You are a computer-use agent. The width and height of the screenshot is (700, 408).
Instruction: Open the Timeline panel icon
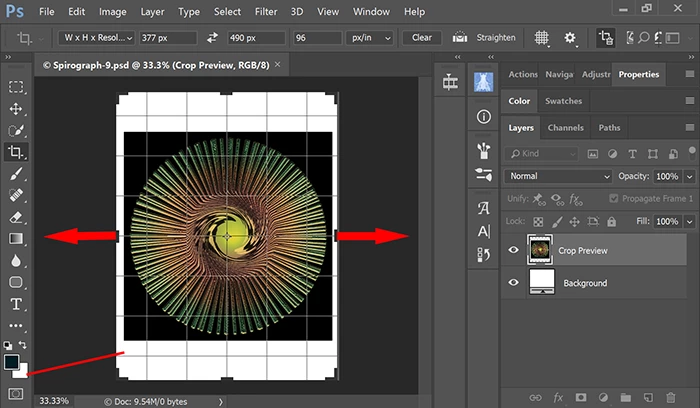[x=450, y=82]
